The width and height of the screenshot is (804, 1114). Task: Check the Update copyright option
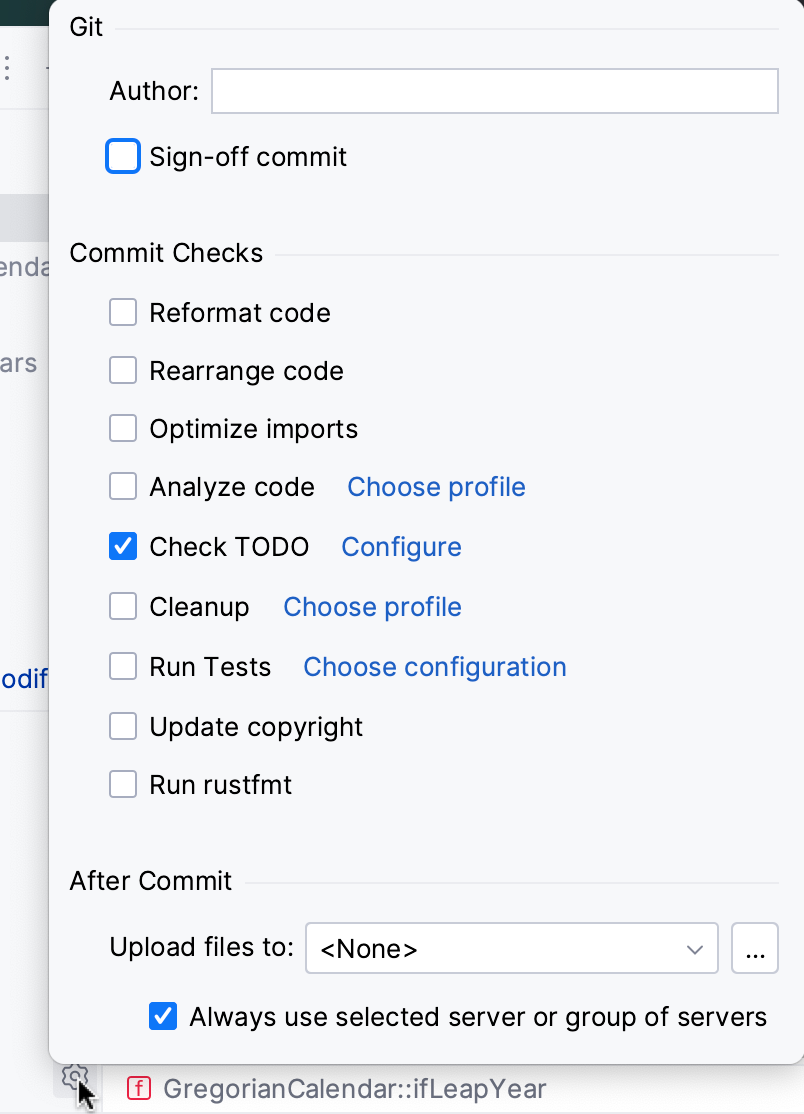pos(122,726)
